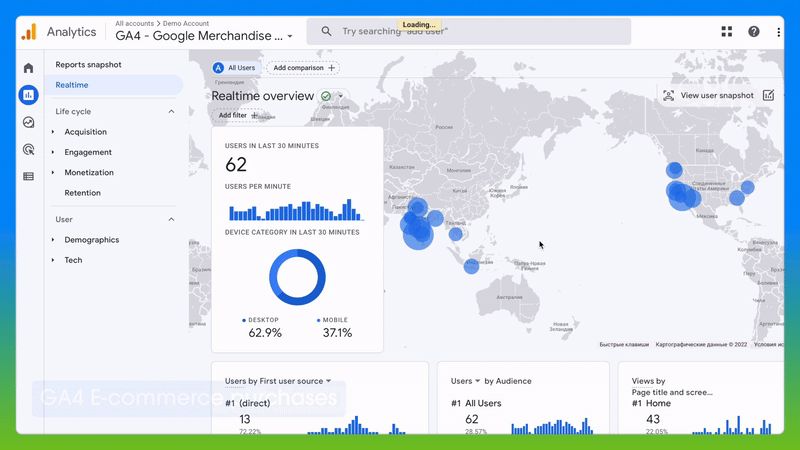Click the All Users 'A' badge
The height and width of the screenshot is (450, 800).
tap(218, 68)
